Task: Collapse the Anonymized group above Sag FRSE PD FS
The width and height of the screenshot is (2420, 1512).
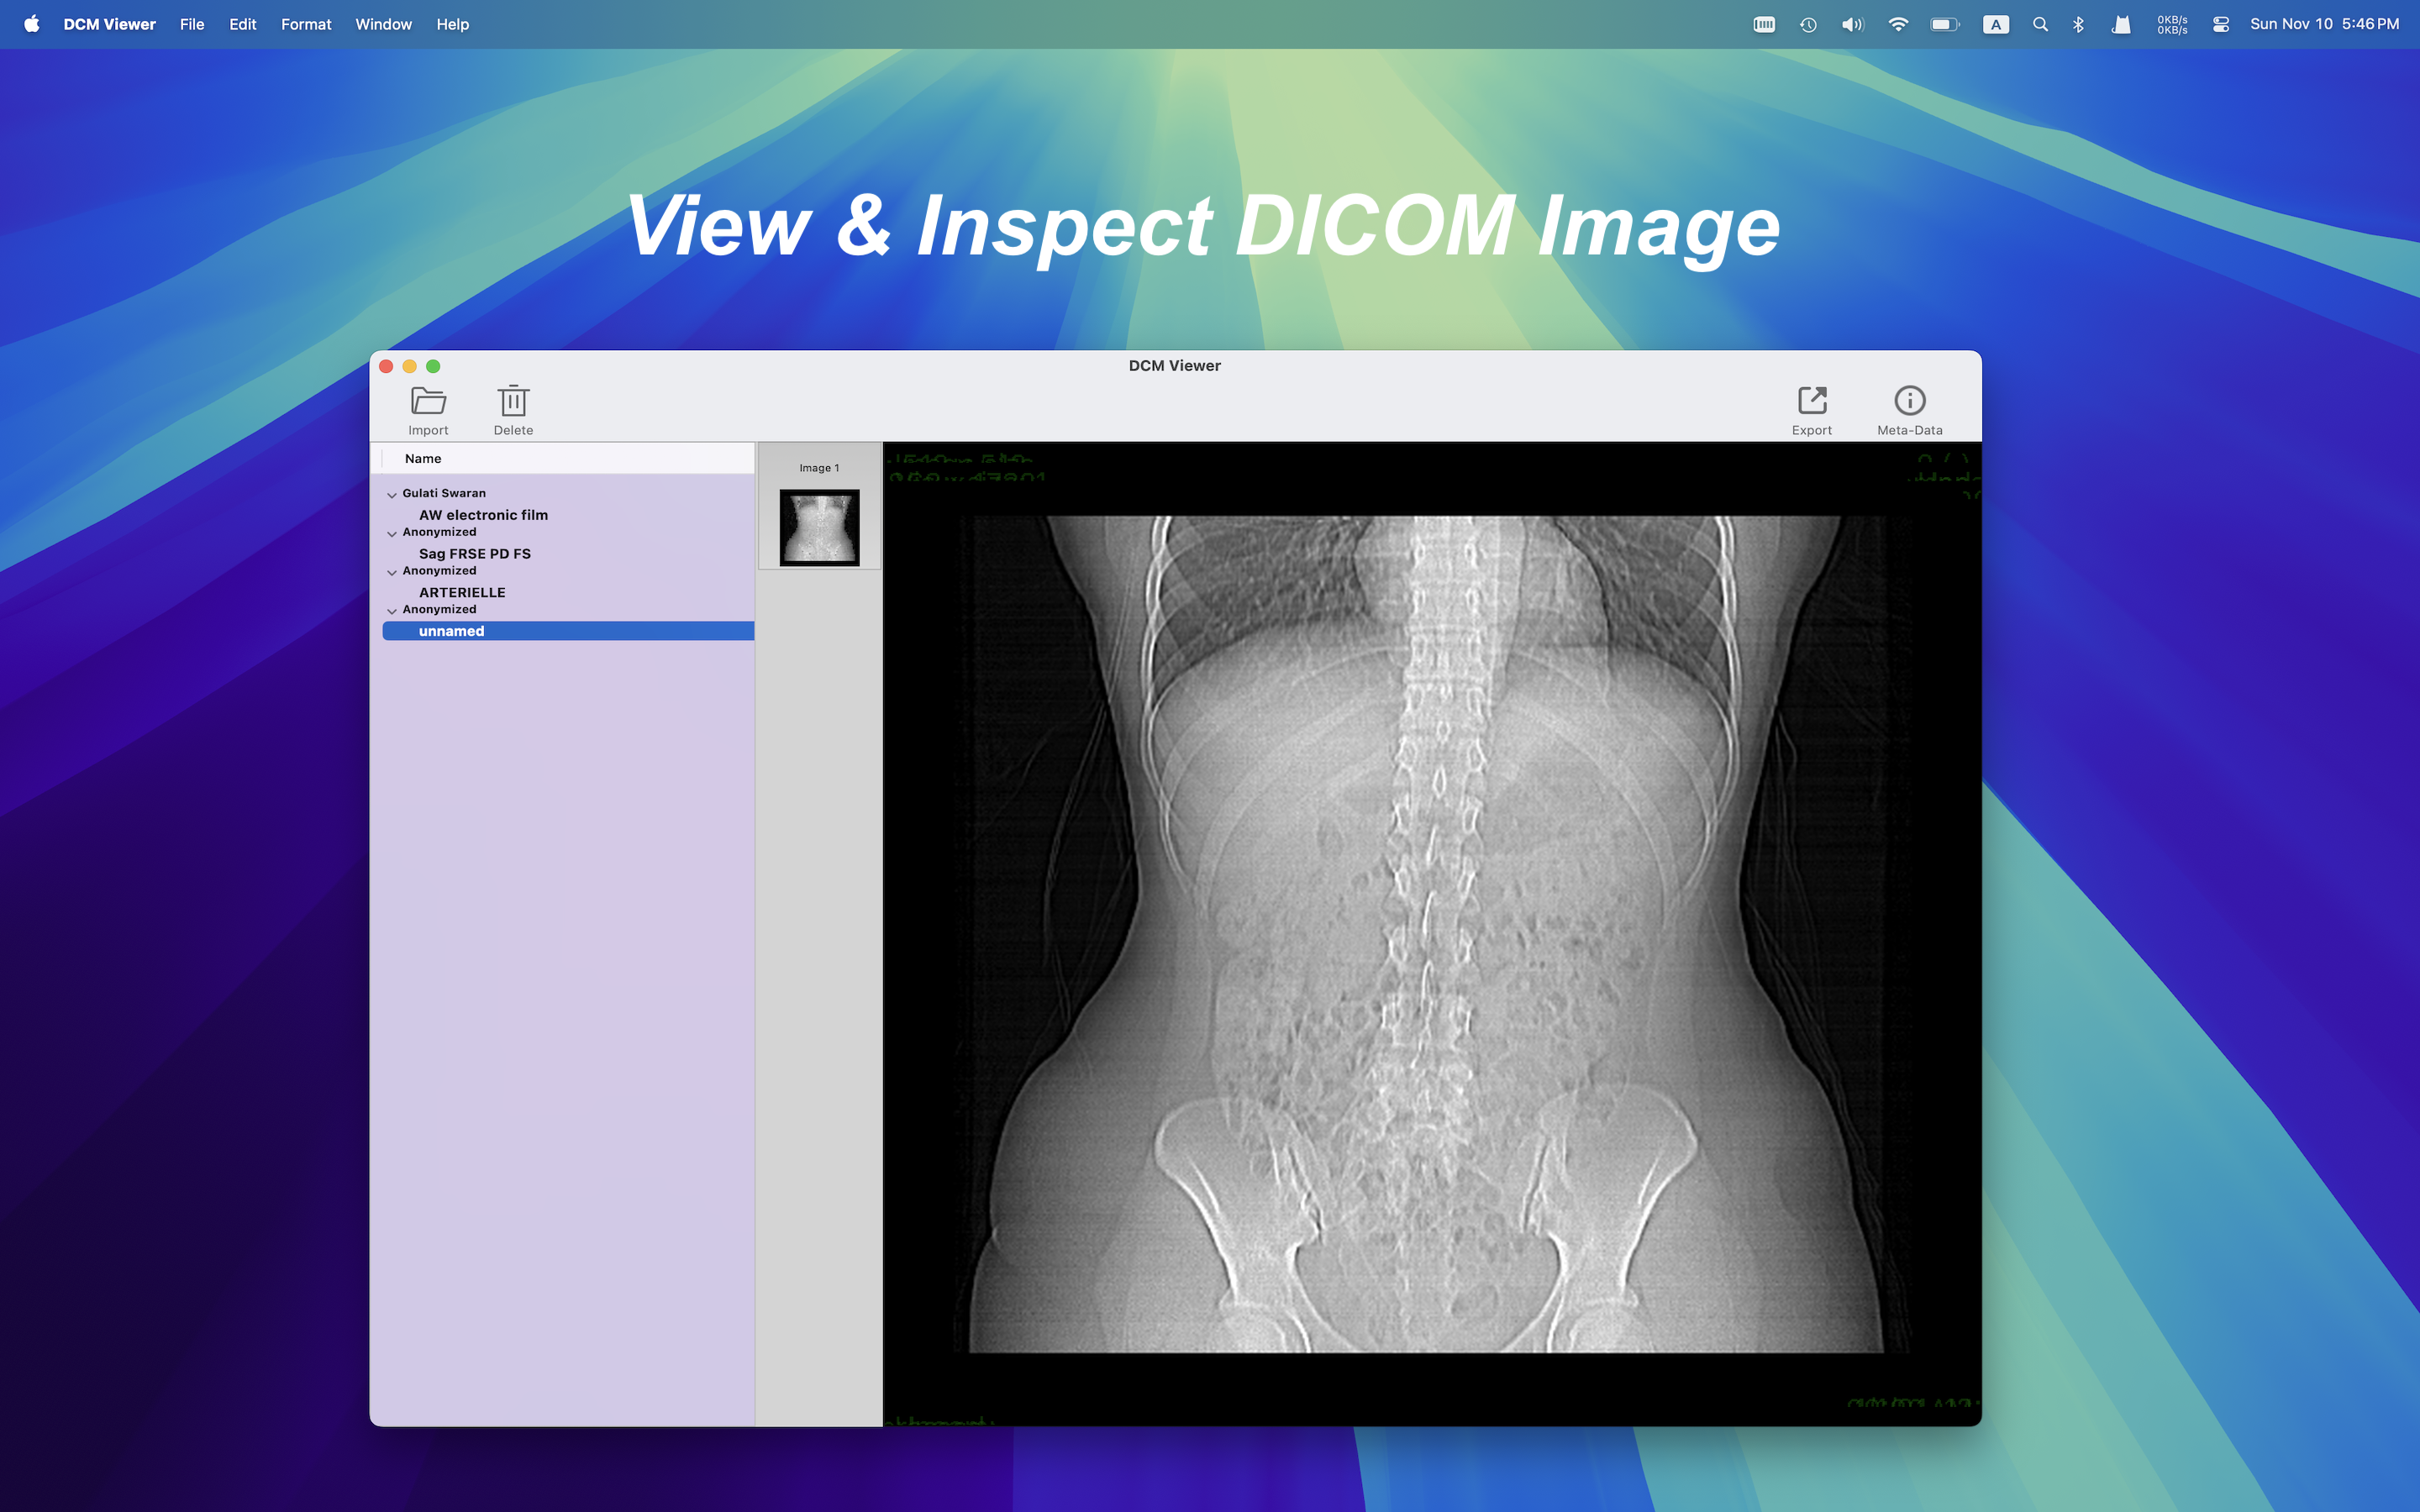Action: (x=392, y=533)
